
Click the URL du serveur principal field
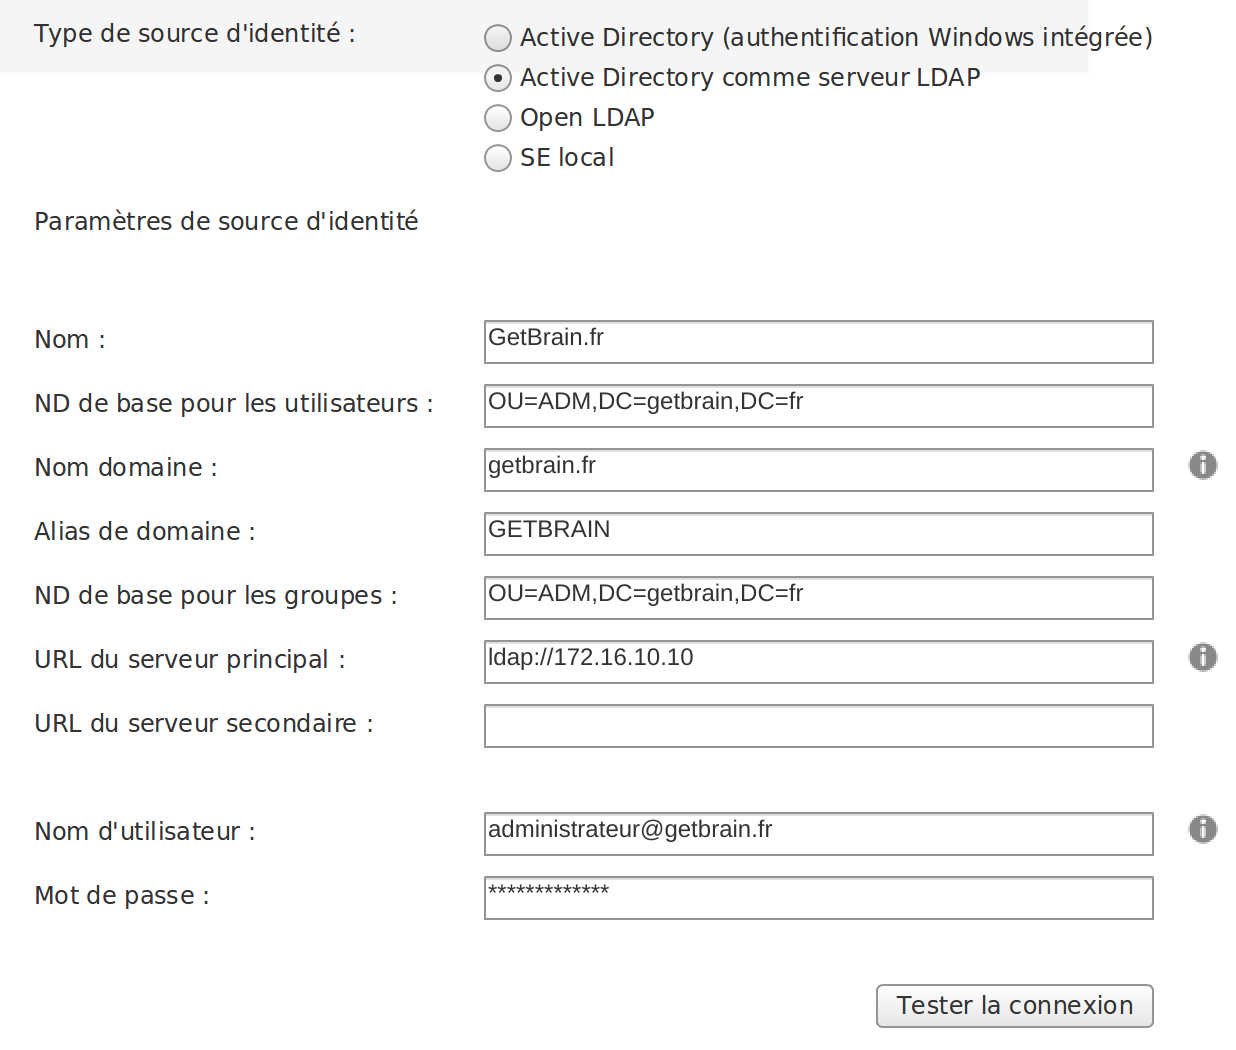click(x=819, y=662)
